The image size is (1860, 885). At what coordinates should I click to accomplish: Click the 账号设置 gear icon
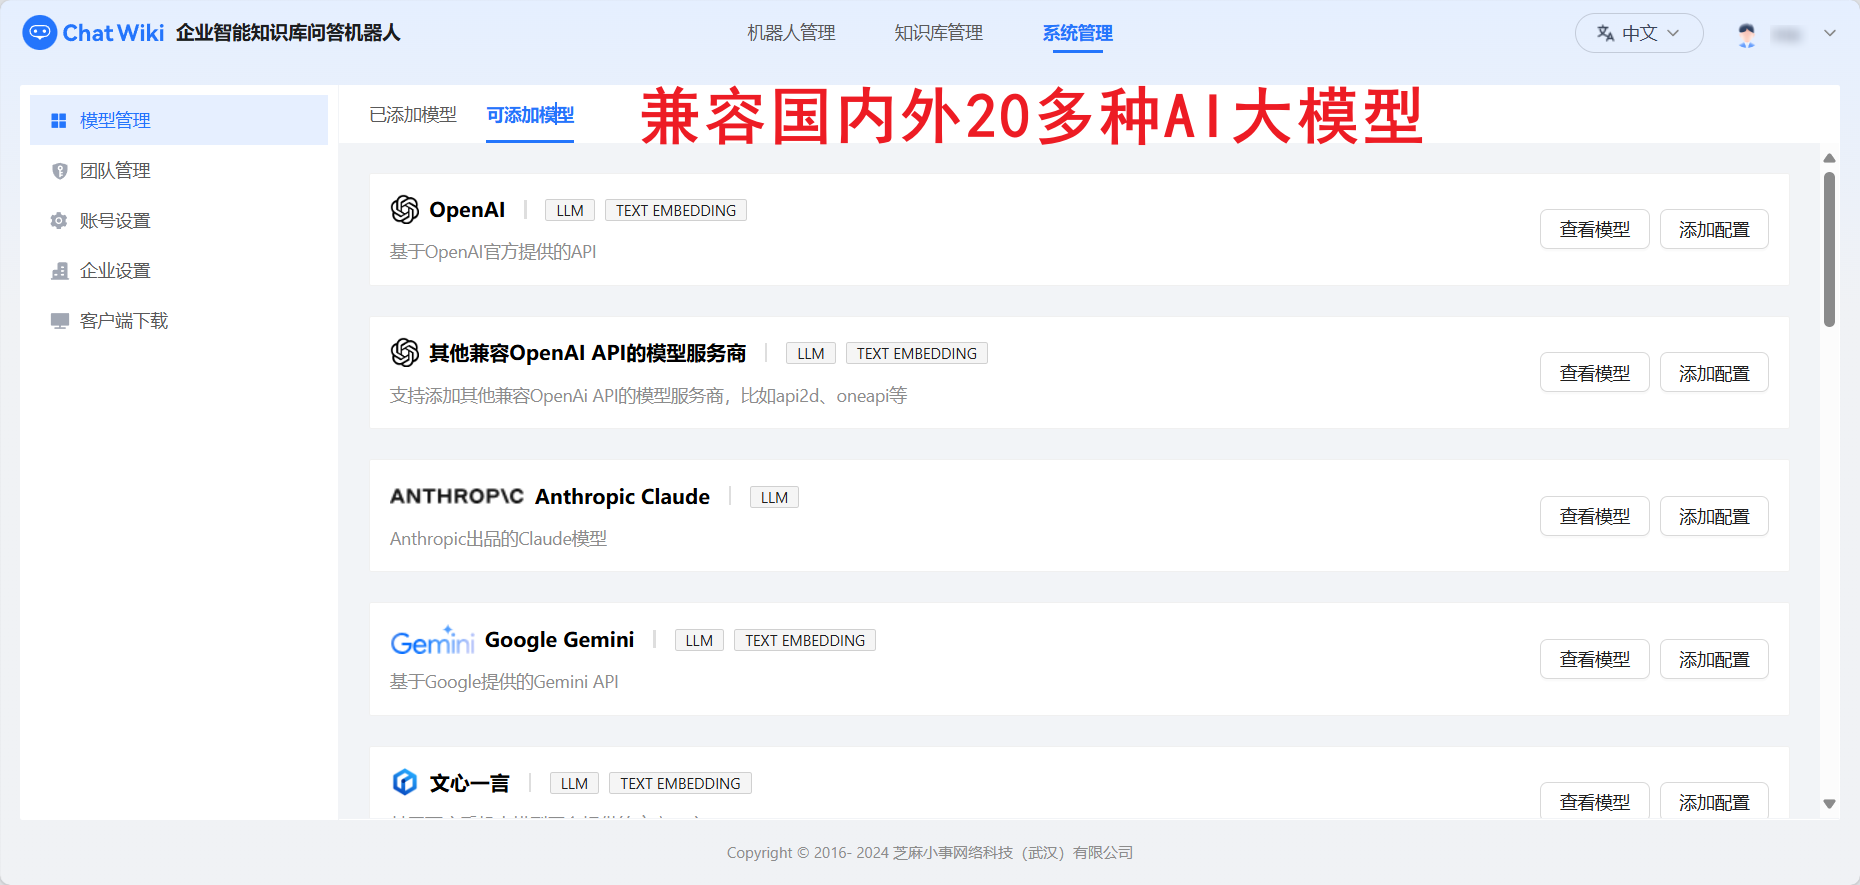pos(59,220)
